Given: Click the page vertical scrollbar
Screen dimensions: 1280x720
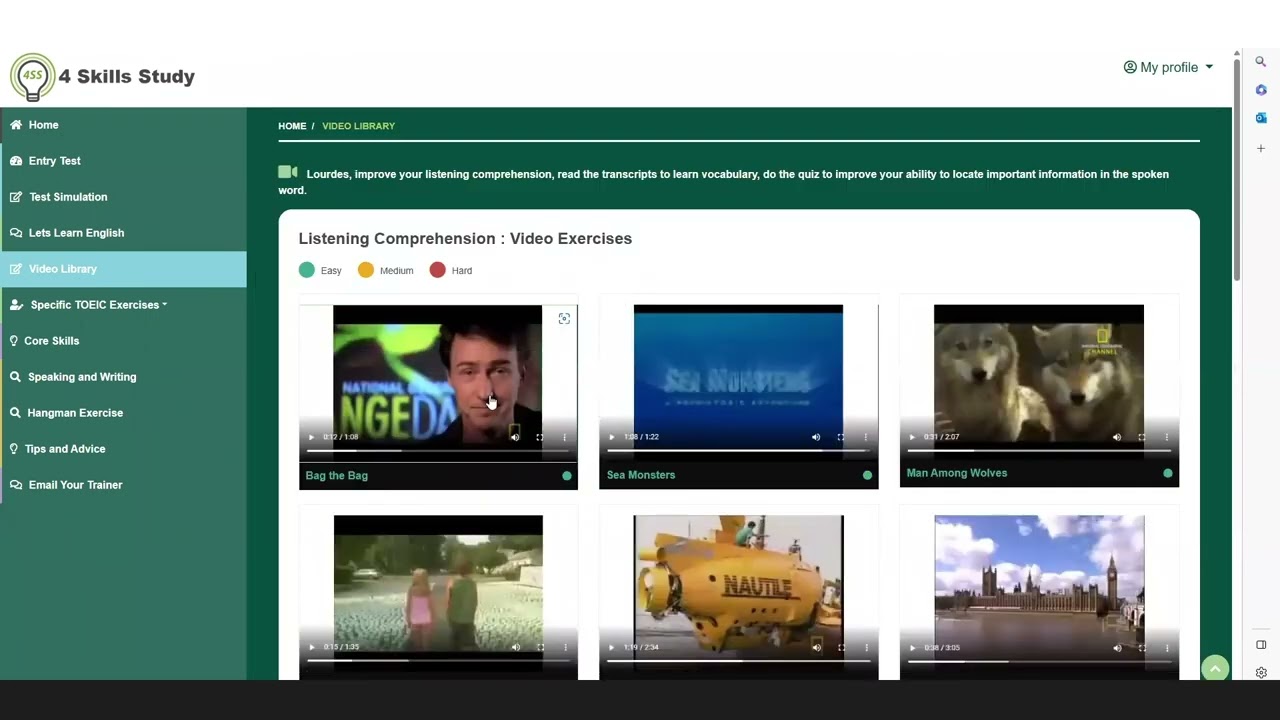Looking at the screenshot, I should tap(1237, 168).
